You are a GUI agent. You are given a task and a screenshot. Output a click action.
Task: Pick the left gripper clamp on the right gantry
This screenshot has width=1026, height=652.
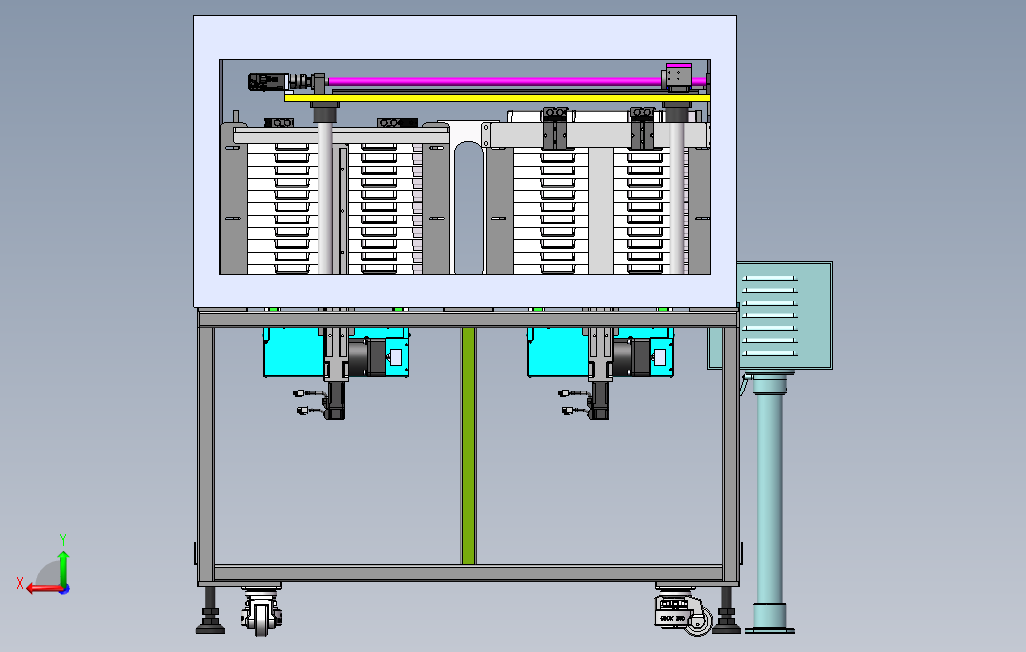556,128
